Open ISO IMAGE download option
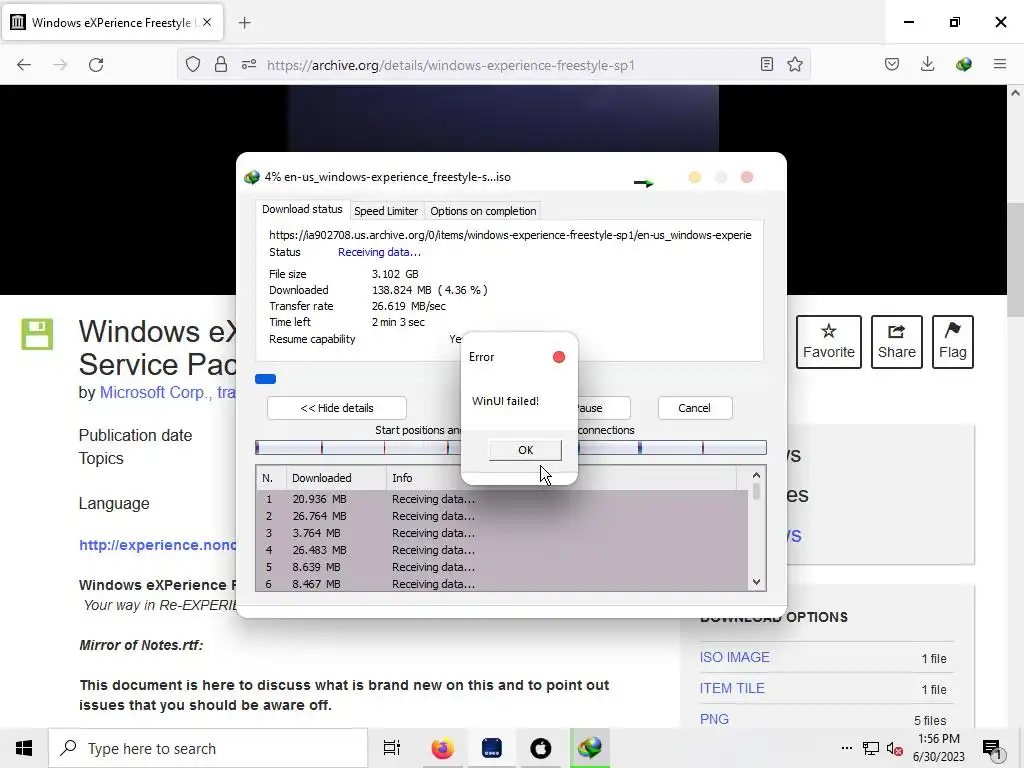The image size is (1024, 768). click(x=735, y=658)
